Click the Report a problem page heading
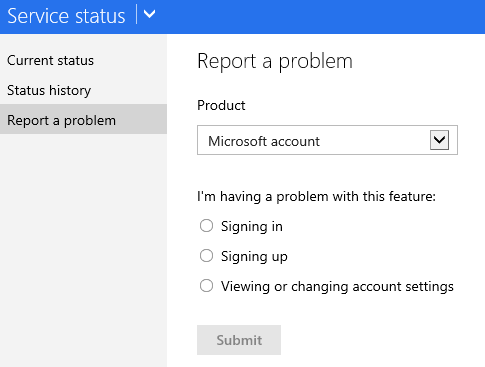Viewport: 485px width, 367px height. point(275,61)
